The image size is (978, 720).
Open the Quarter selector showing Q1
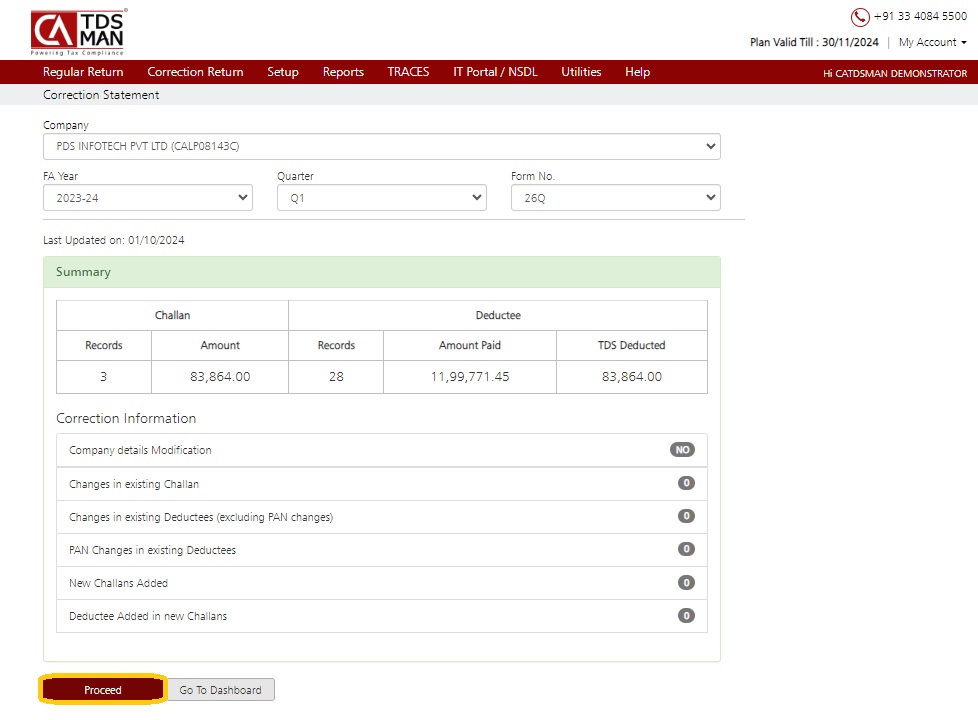point(382,198)
